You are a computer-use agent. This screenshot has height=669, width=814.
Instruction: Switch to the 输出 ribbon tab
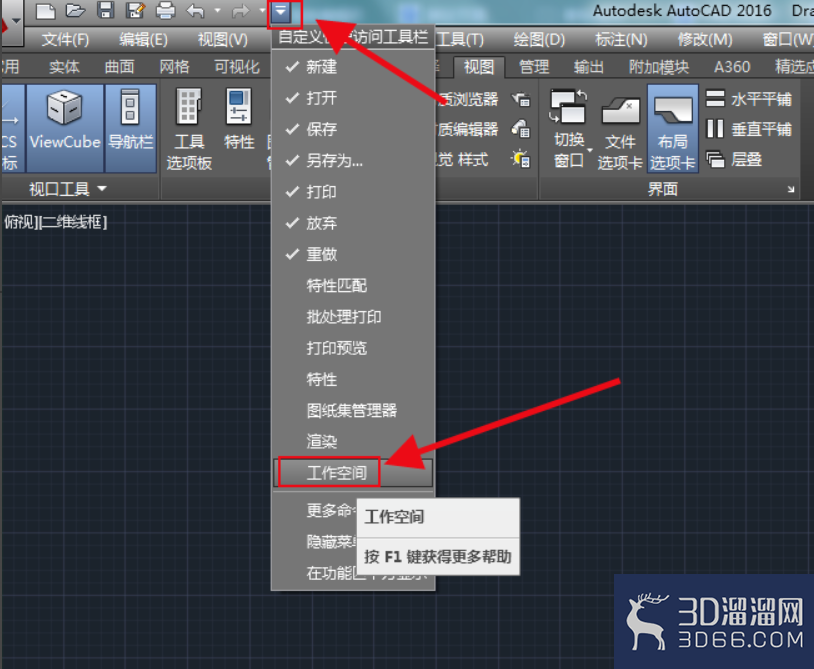(589, 66)
